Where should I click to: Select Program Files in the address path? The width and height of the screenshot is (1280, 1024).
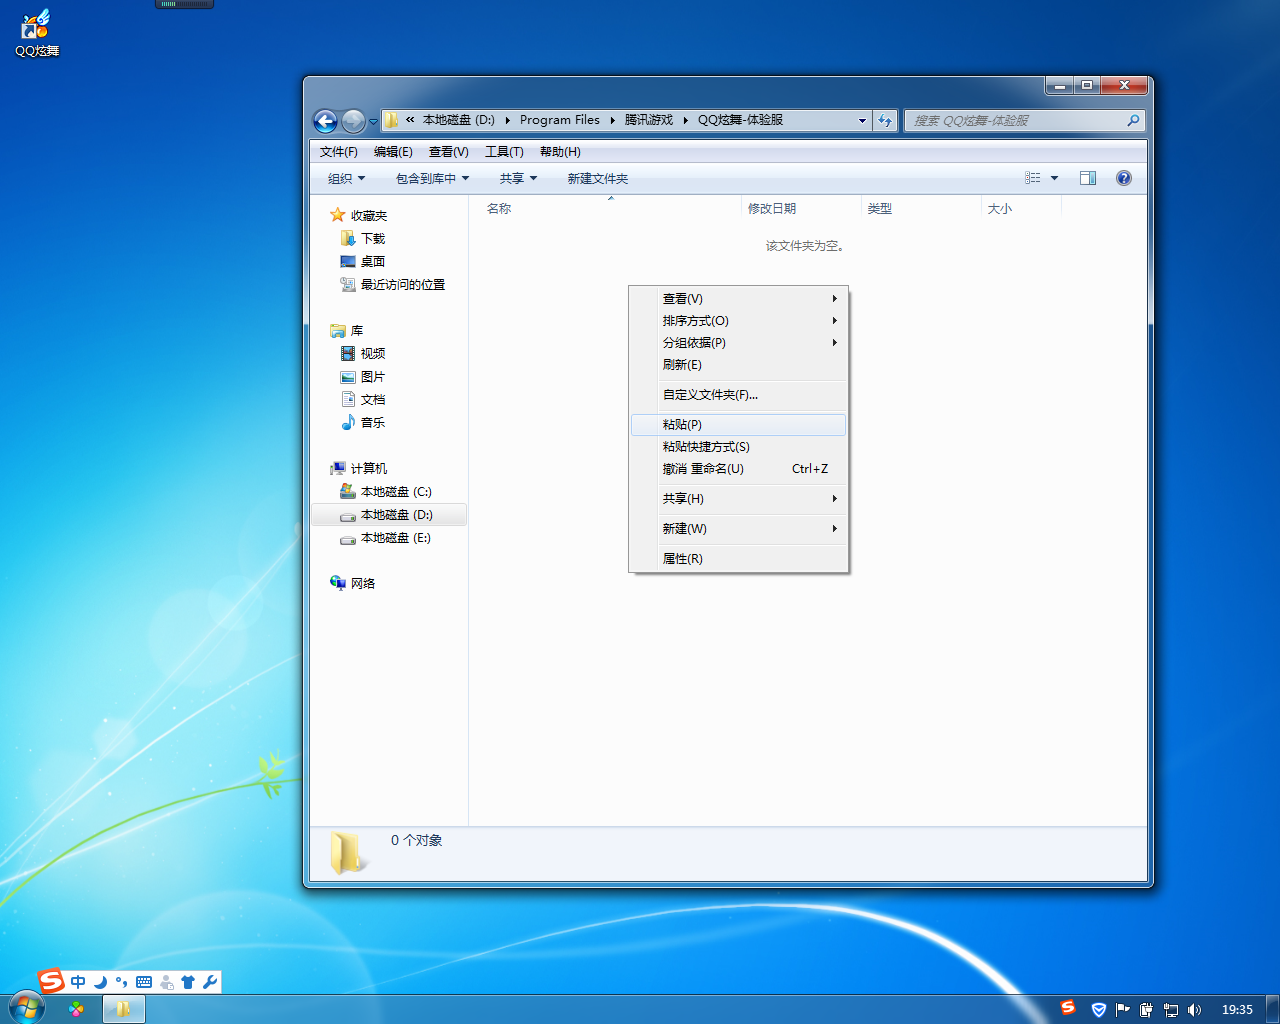560,120
